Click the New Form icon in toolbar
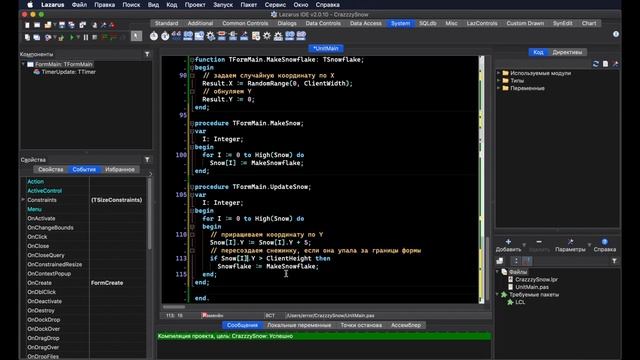 37,25
